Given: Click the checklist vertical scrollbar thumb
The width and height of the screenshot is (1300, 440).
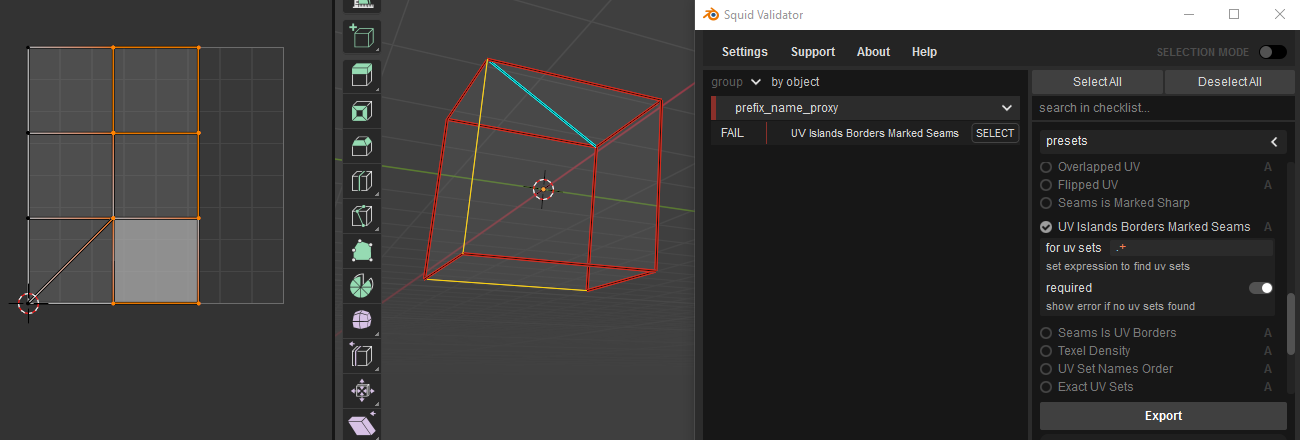Looking at the screenshot, I should point(1290,325).
